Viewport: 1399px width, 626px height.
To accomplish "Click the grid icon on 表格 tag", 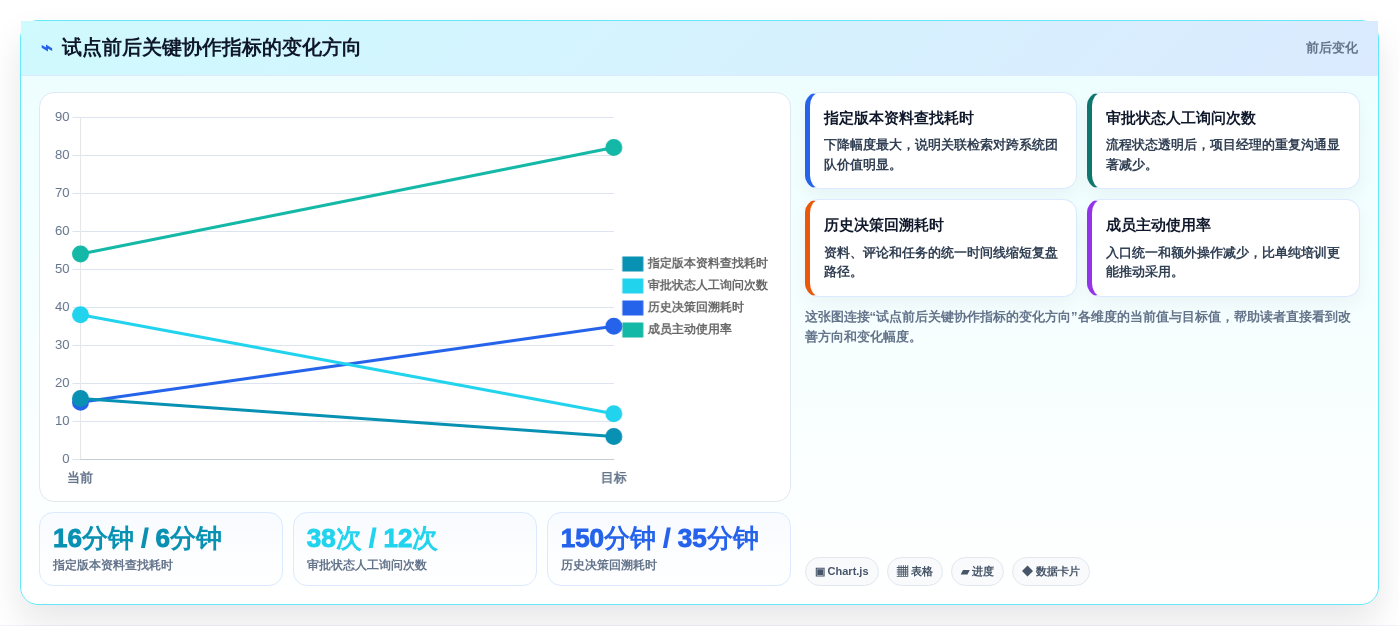I will click(x=902, y=572).
